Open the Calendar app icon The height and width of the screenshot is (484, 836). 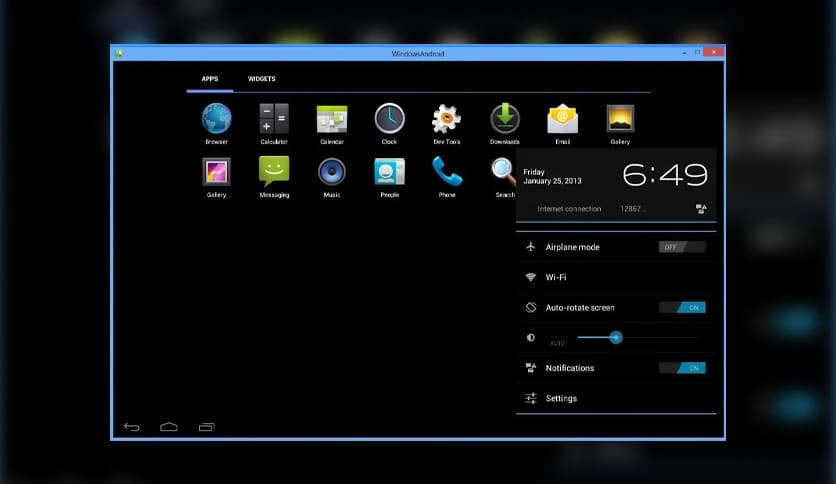tap(332, 119)
